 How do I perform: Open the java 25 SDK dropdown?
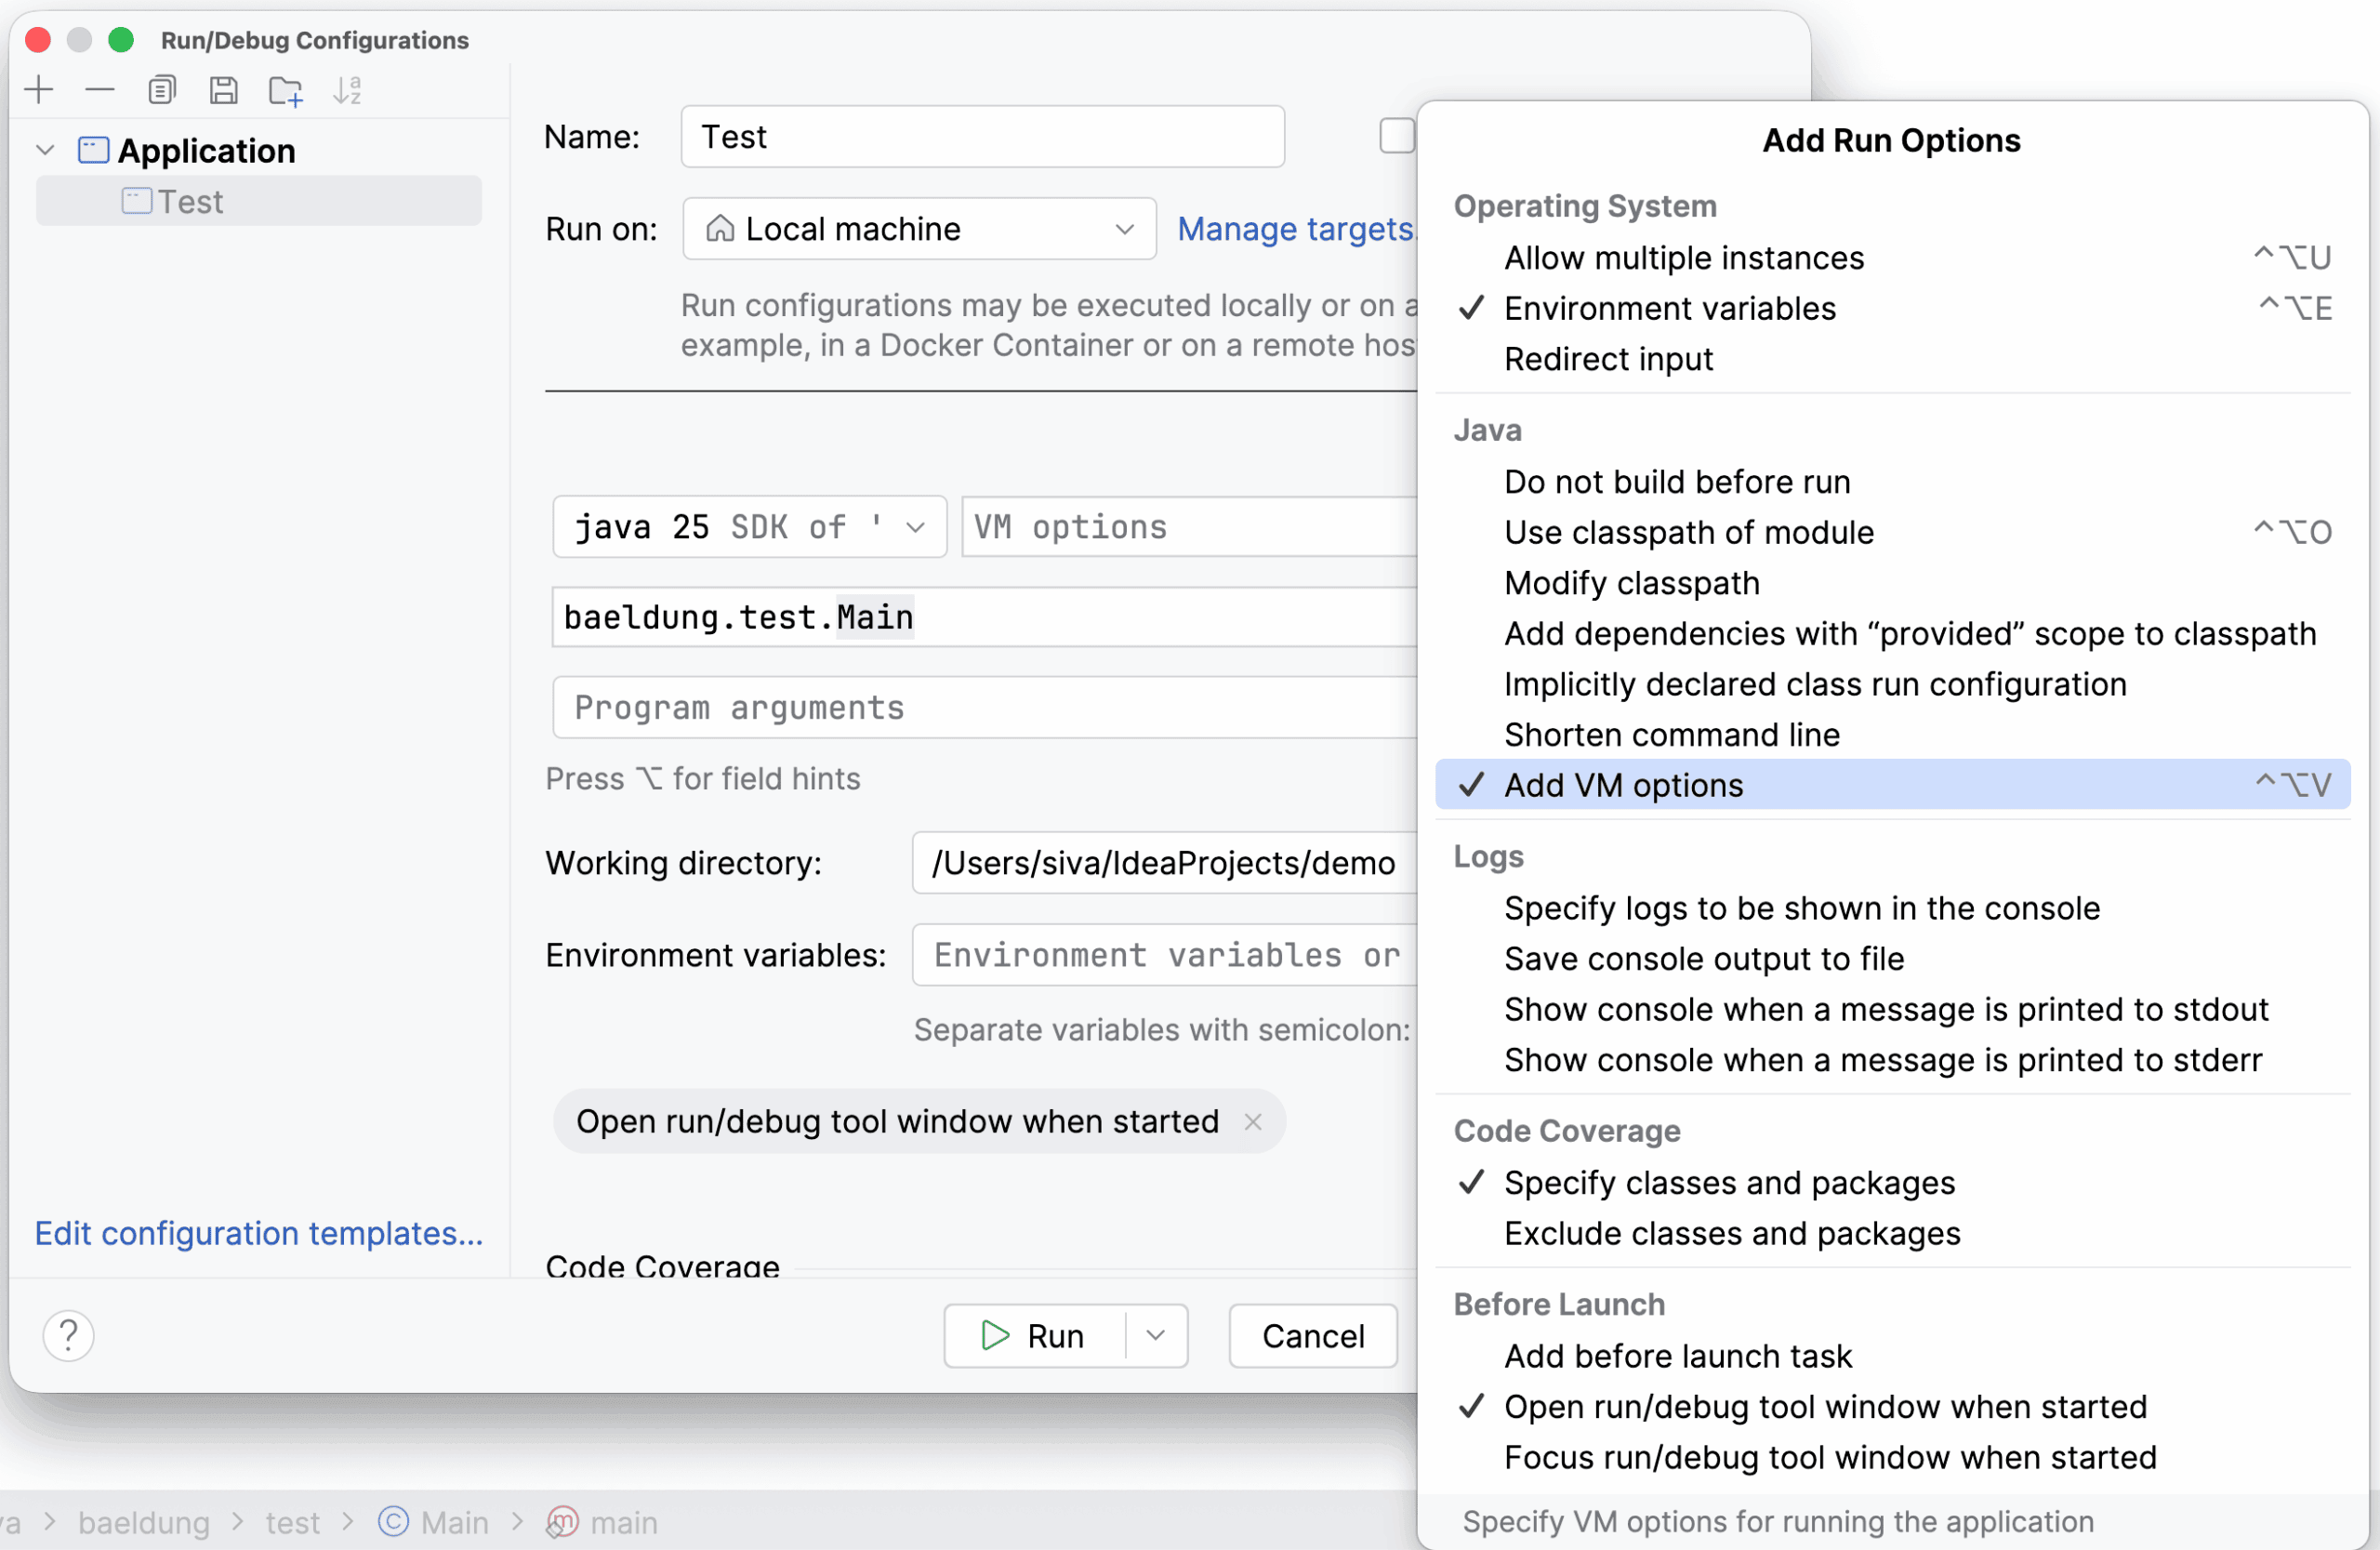click(748, 527)
